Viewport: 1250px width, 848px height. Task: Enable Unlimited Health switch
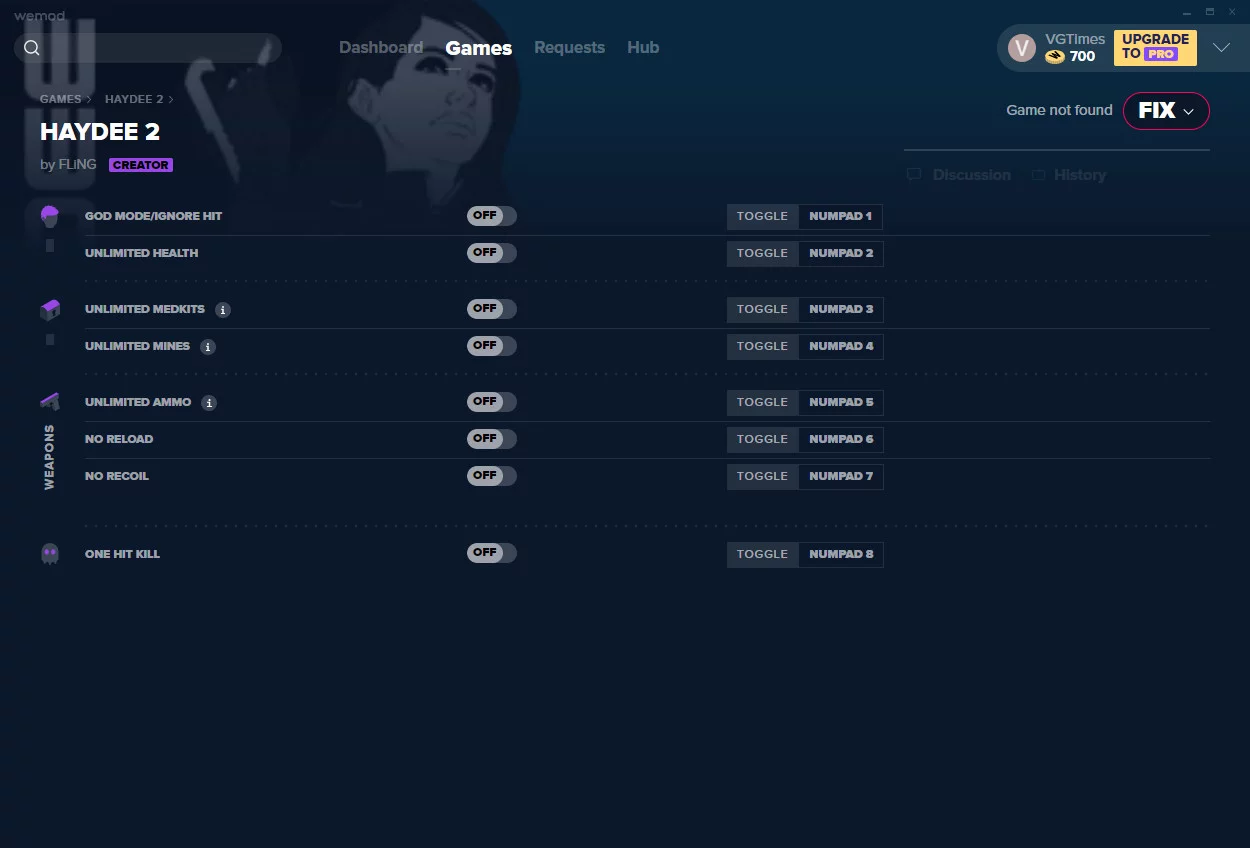pos(492,253)
